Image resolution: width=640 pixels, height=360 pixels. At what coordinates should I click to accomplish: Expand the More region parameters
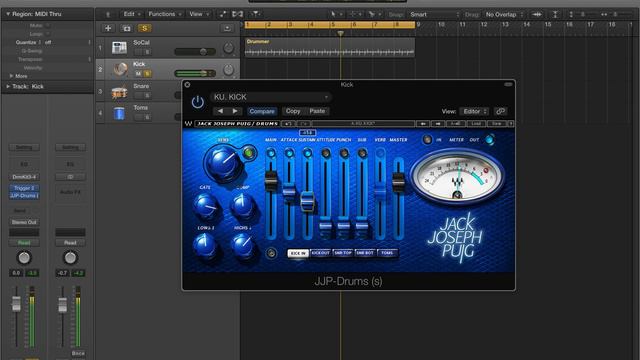[x=11, y=76]
